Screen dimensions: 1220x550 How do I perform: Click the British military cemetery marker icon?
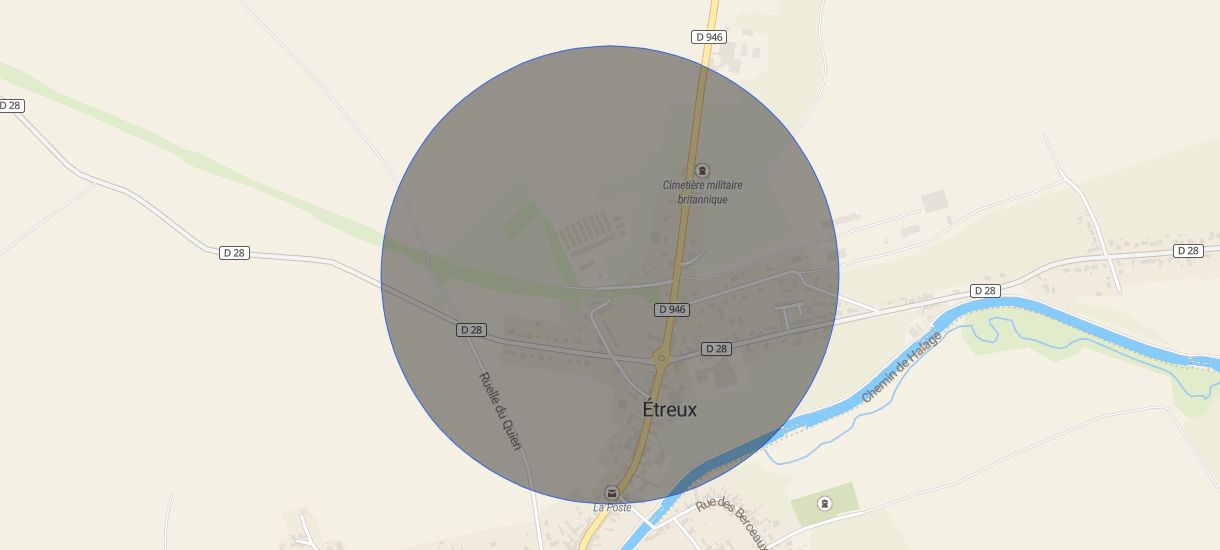point(702,171)
